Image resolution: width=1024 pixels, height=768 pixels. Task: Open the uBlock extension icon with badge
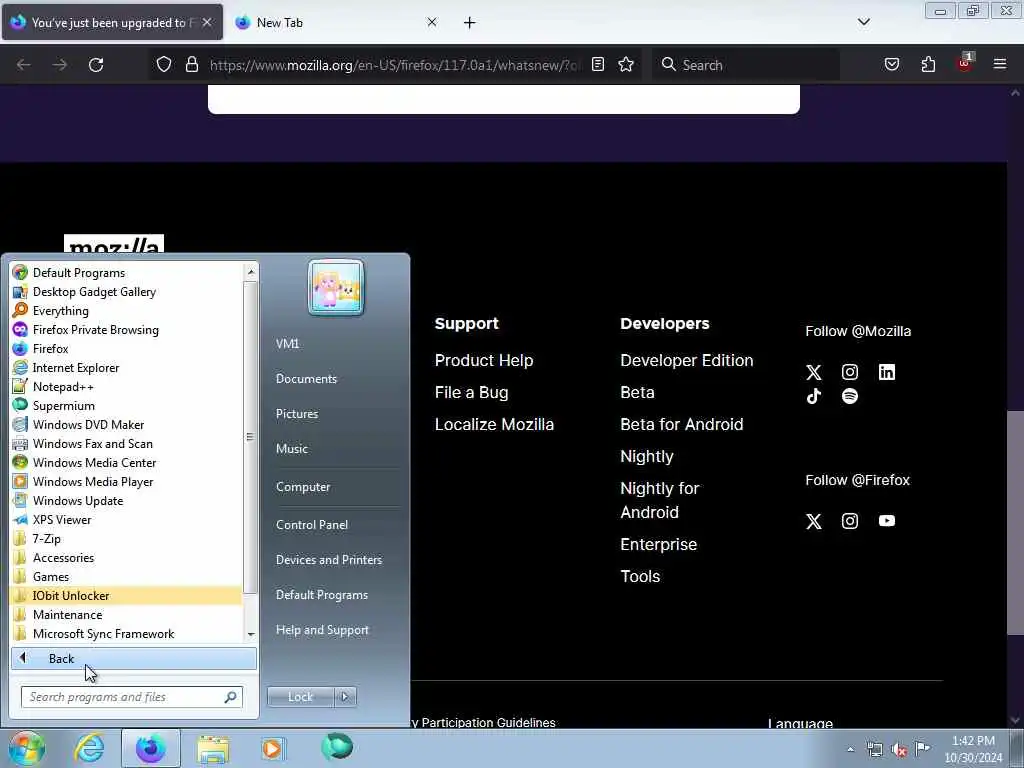[x=965, y=63]
